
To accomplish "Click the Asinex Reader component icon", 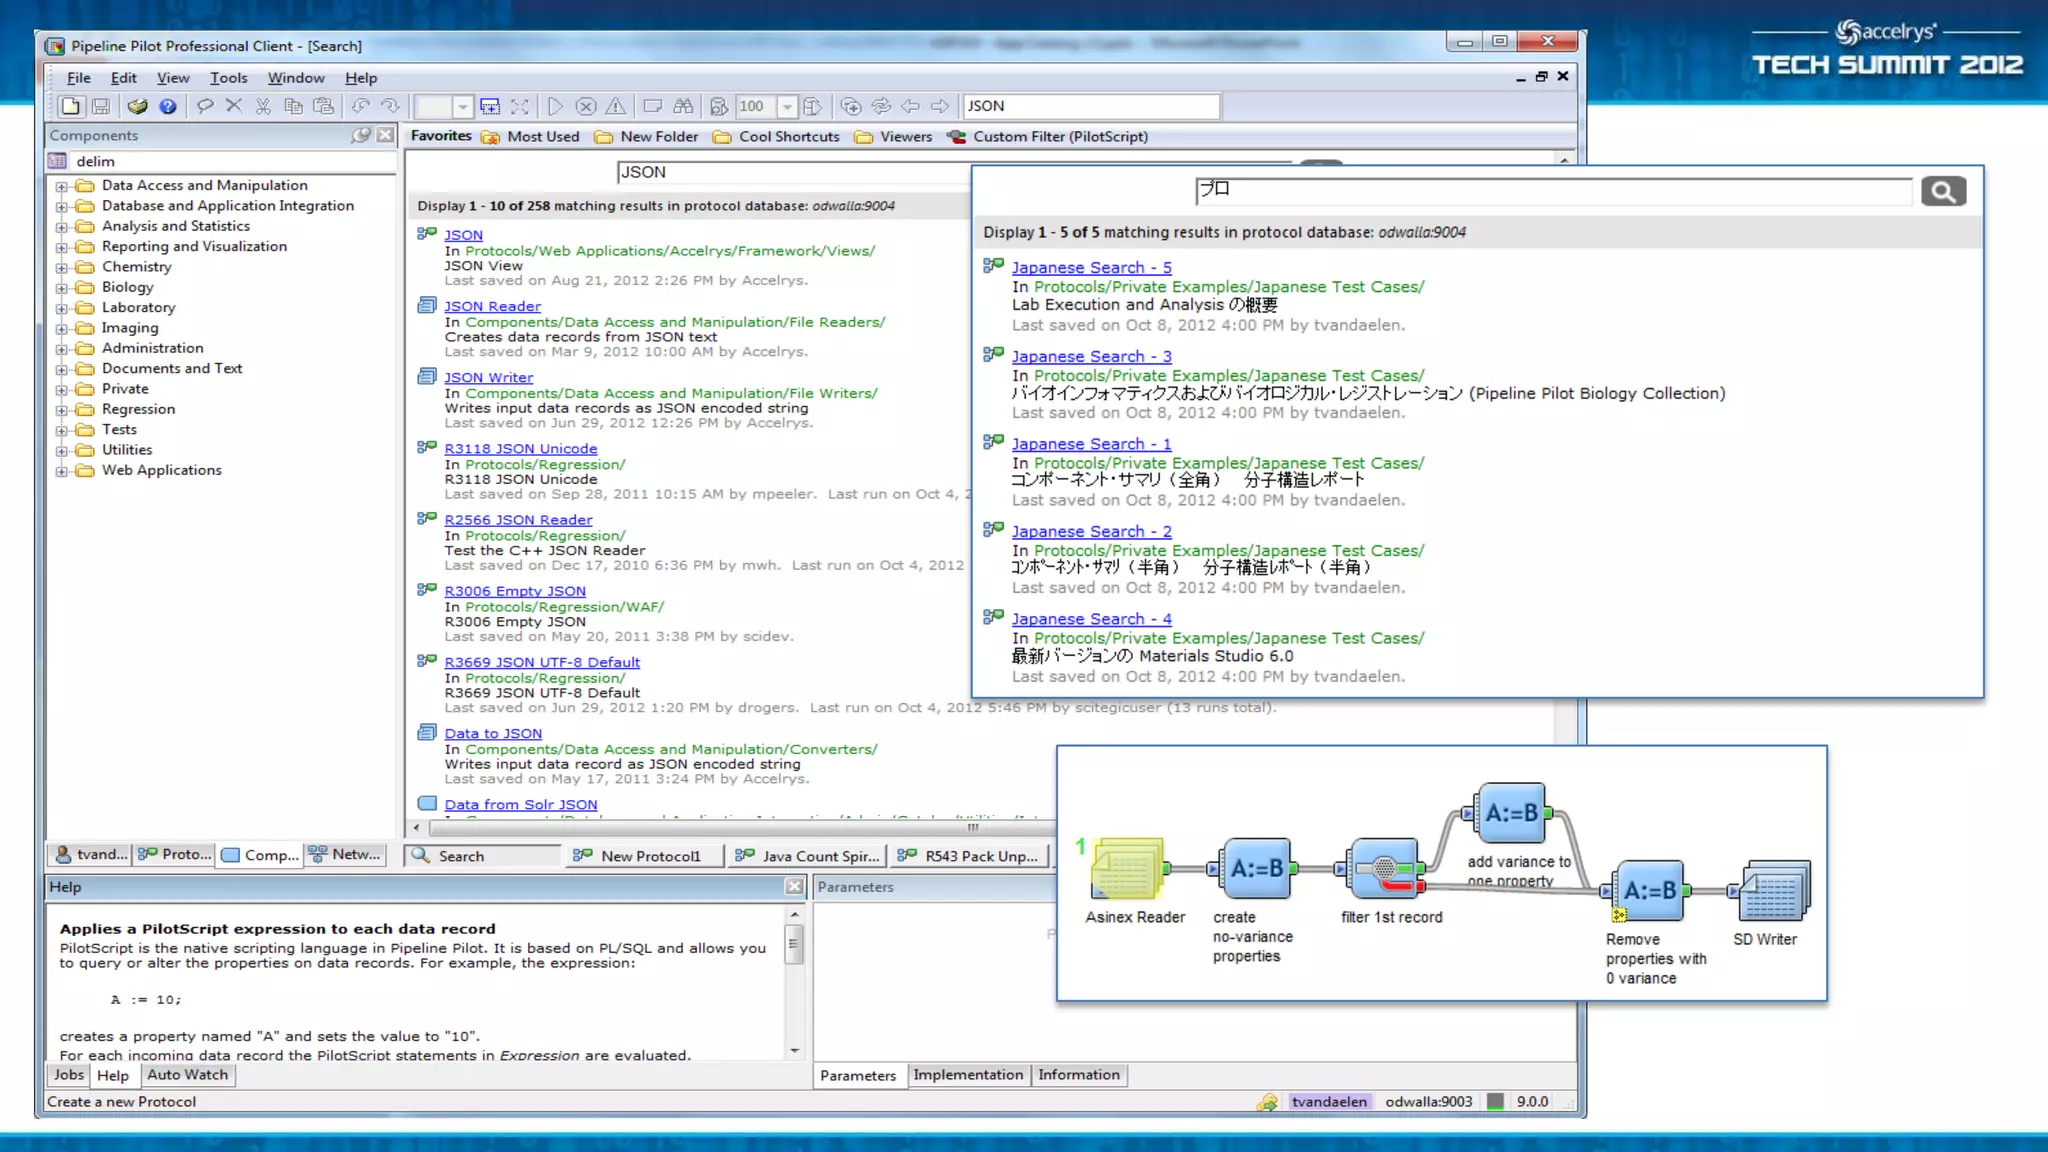I will pos(1128,868).
